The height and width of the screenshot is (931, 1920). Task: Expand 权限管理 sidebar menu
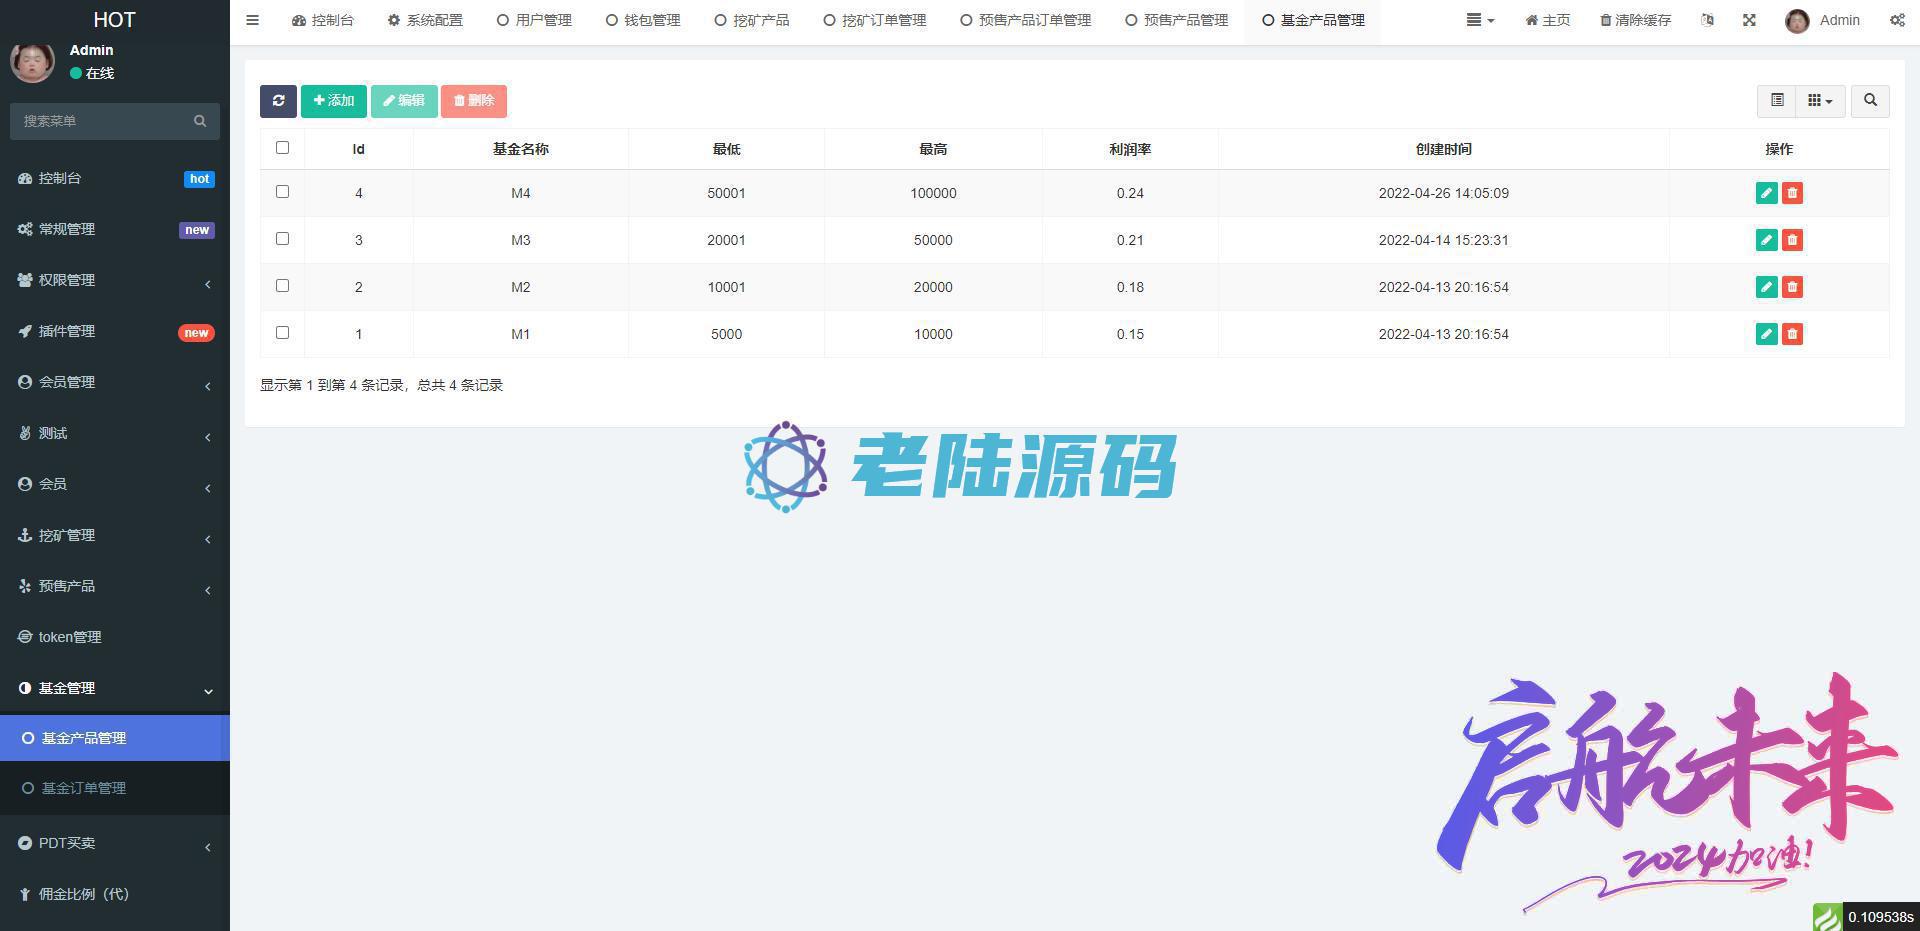115,280
